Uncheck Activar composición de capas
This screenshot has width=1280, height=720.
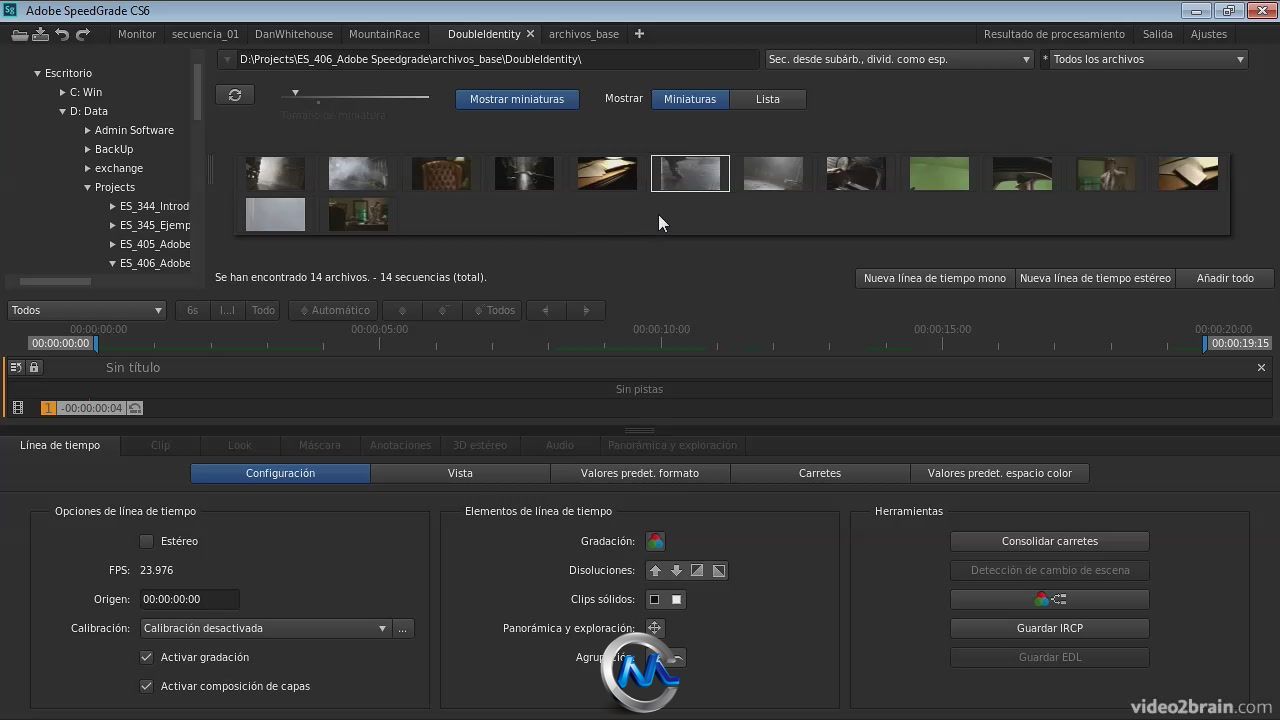click(x=147, y=686)
